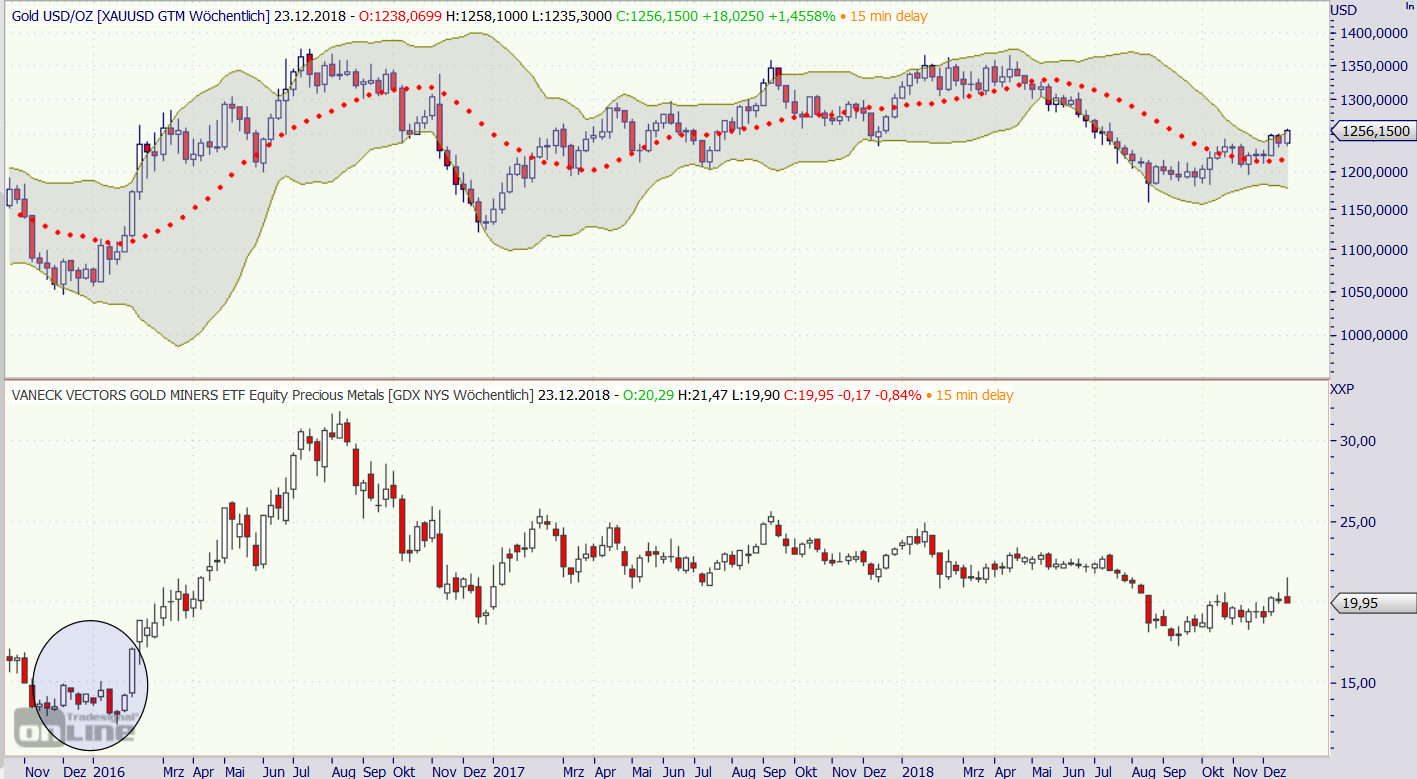Click the 25,00 price axis label
The image size is (1417, 779).
tap(1360, 521)
